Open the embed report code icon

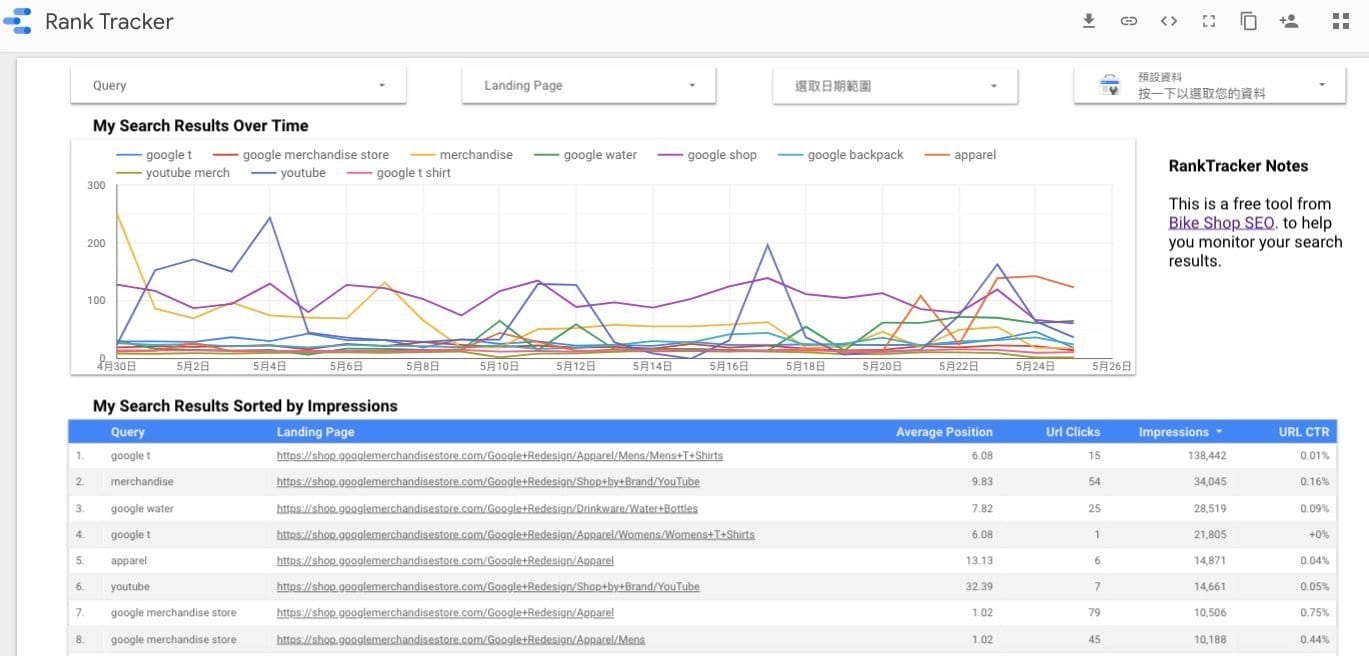pos(1168,21)
